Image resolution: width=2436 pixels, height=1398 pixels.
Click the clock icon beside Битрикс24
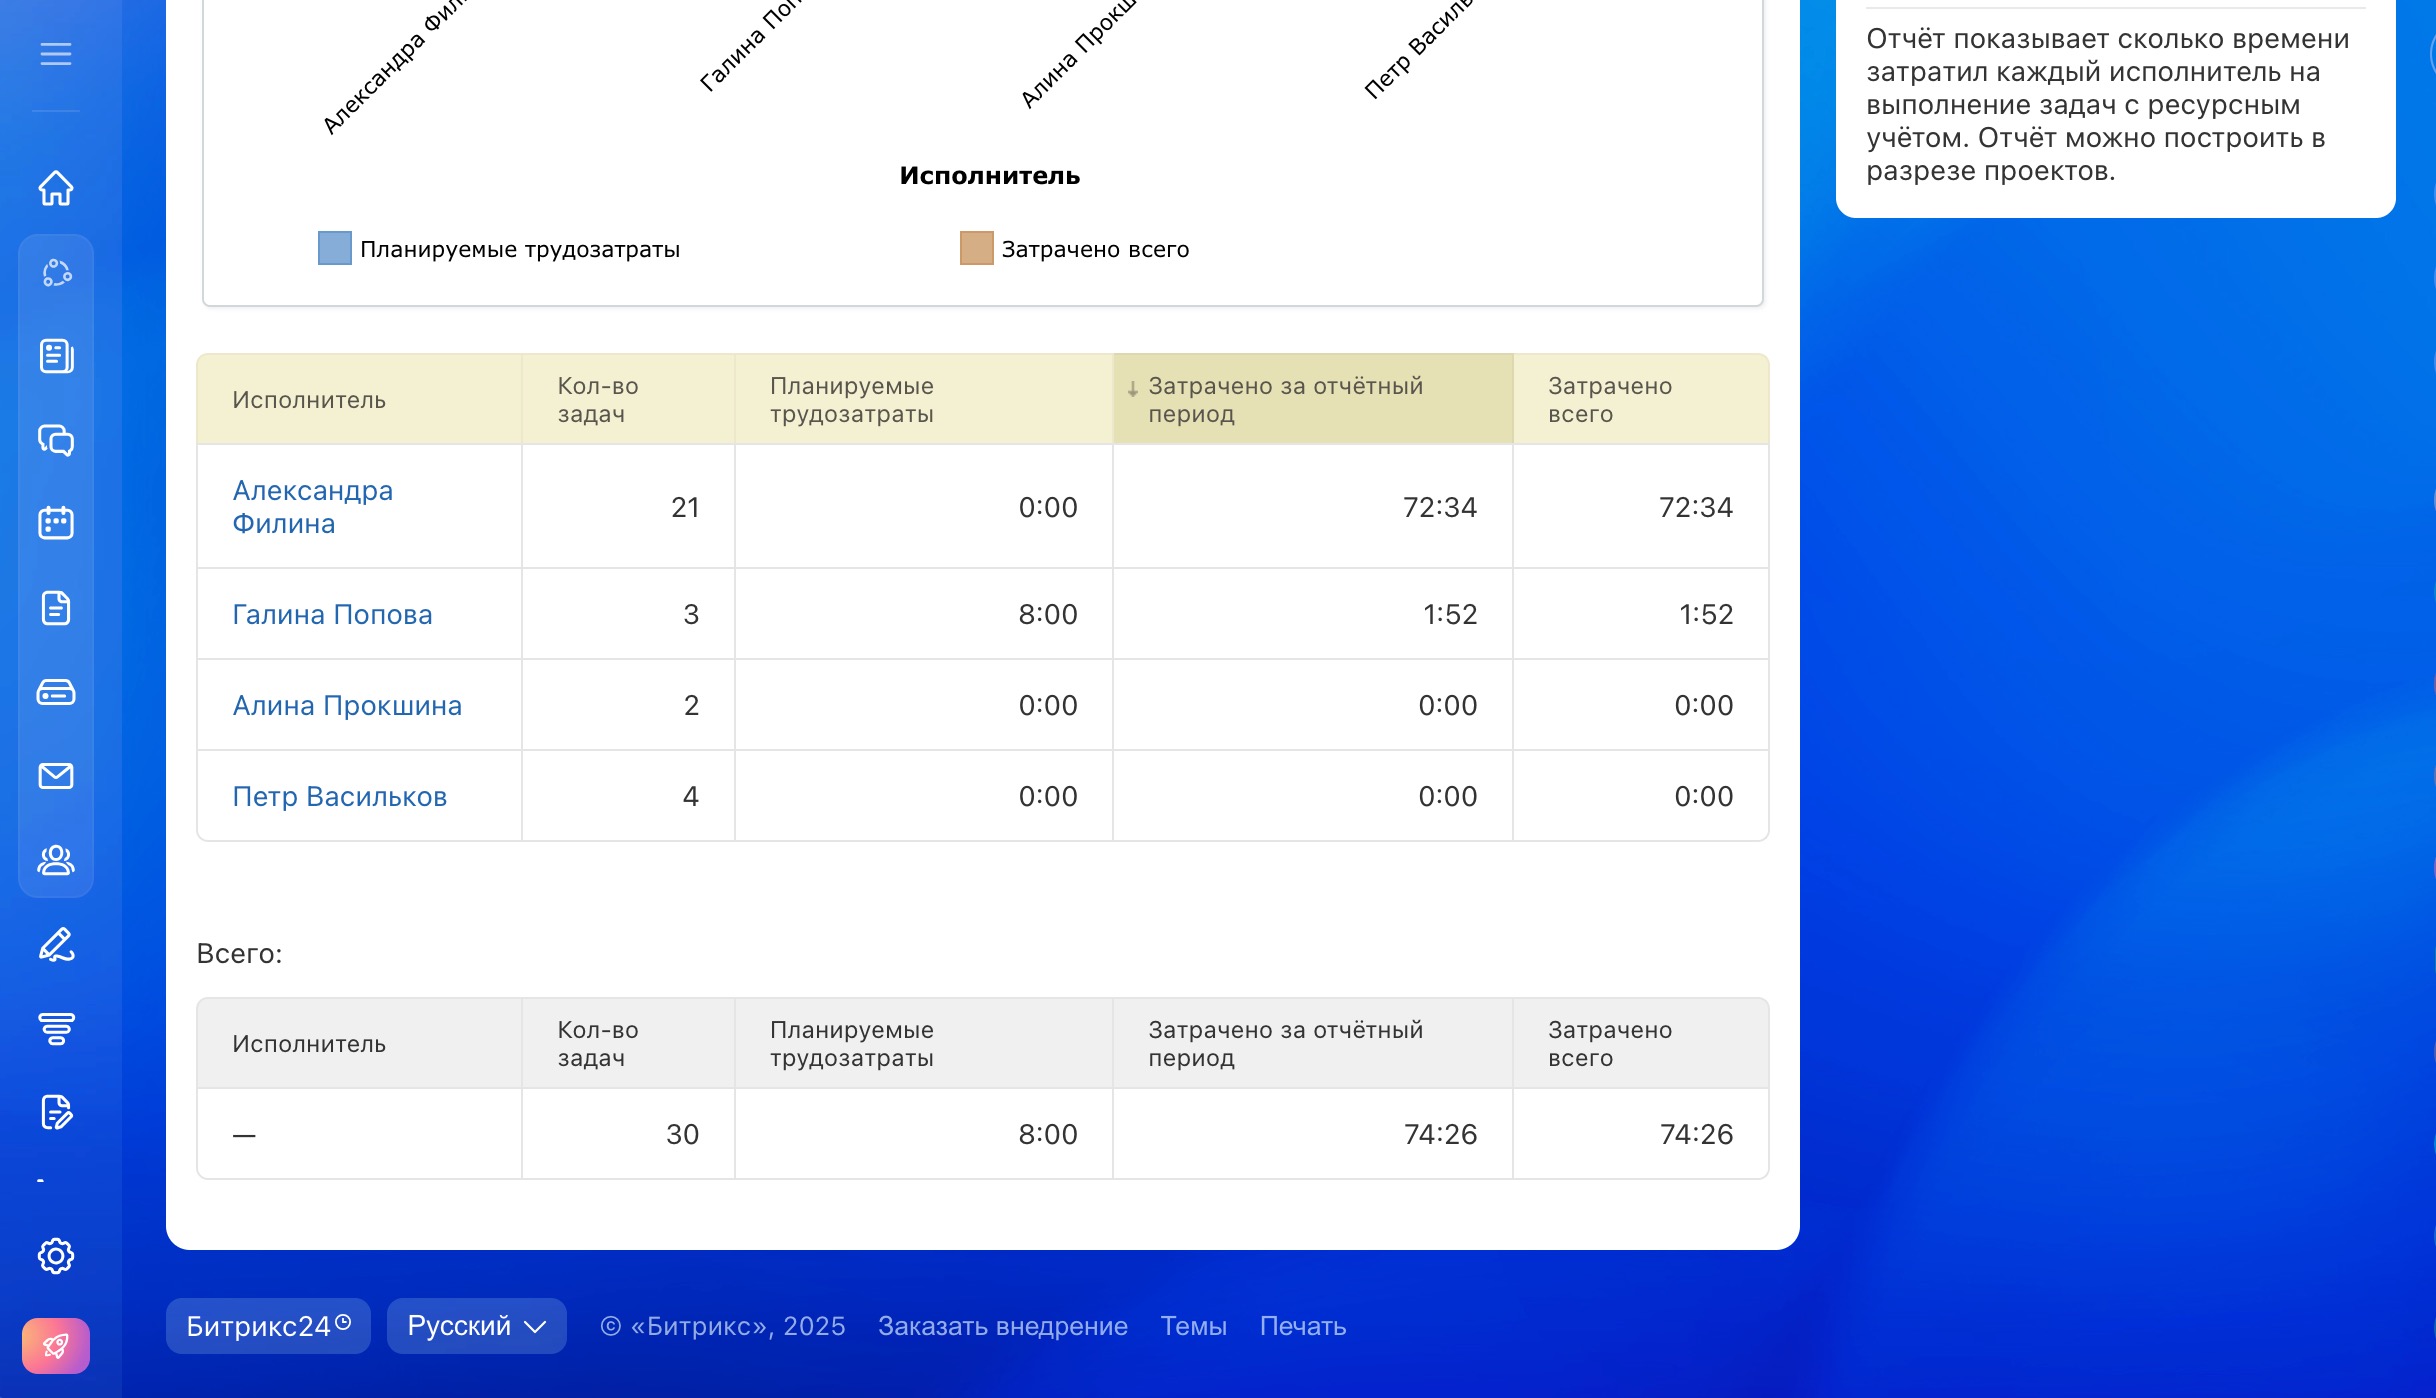[x=343, y=1322]
